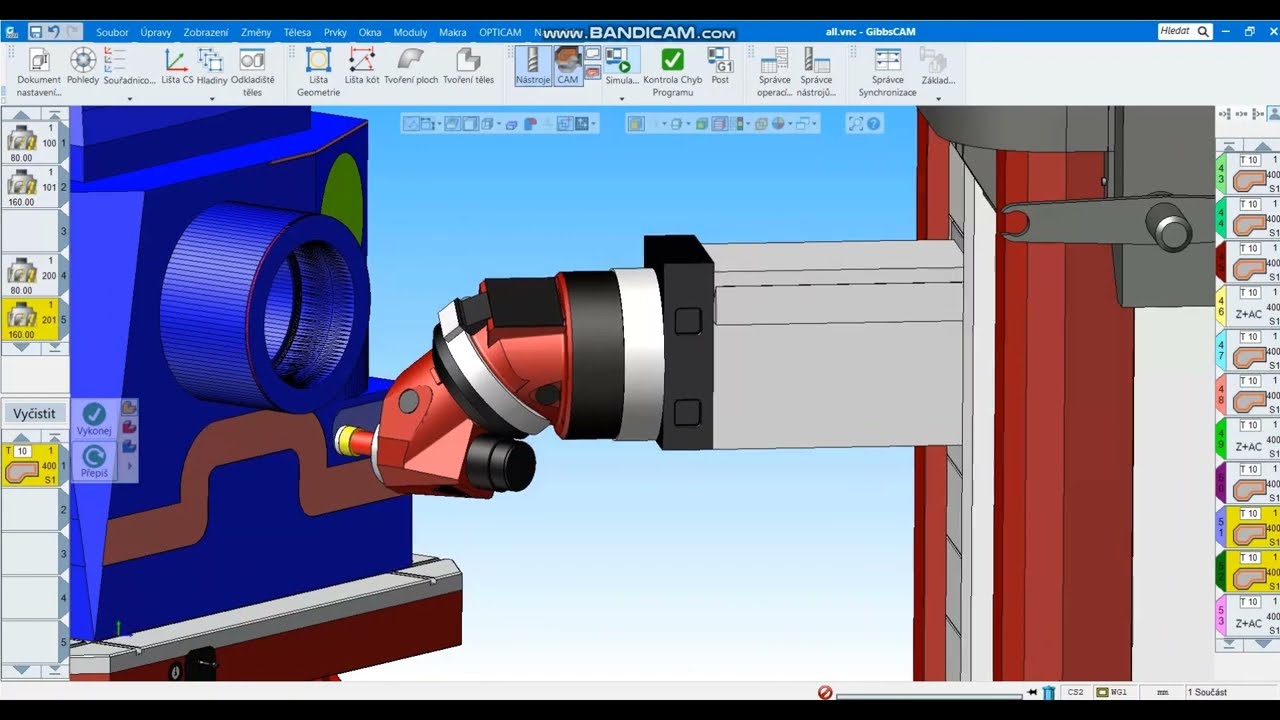This screenshot has height=720, width=1280.
Task: Open the Post processor dialog
Action: tap(720, 66)
